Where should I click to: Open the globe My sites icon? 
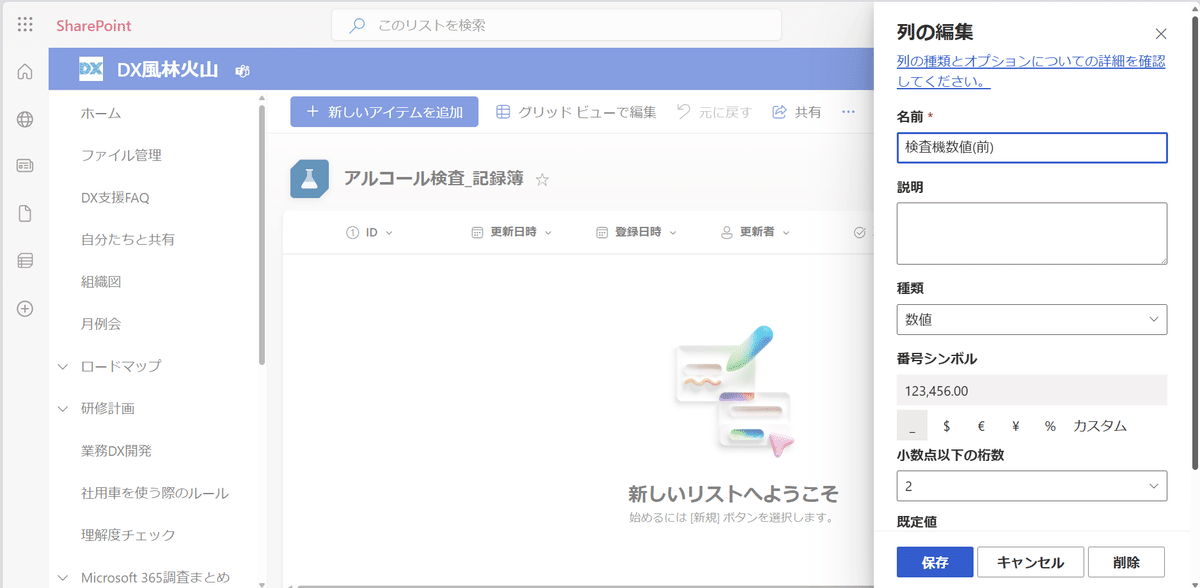click(25, 119)
